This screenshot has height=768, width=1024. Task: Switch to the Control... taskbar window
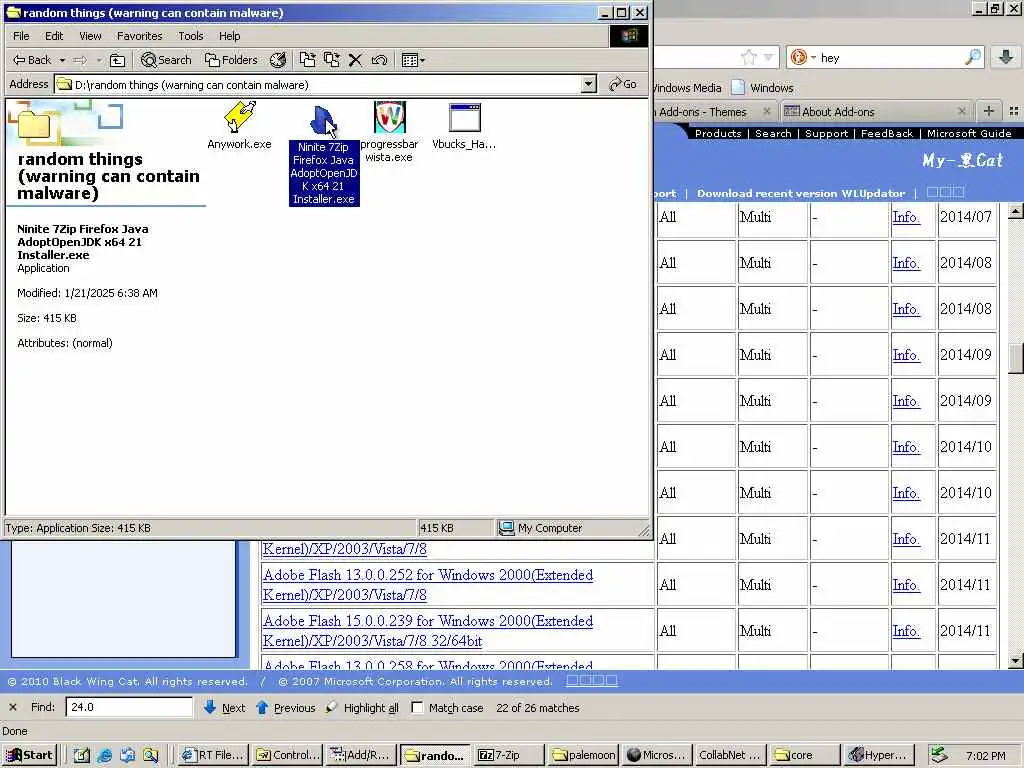pos(288,755)
